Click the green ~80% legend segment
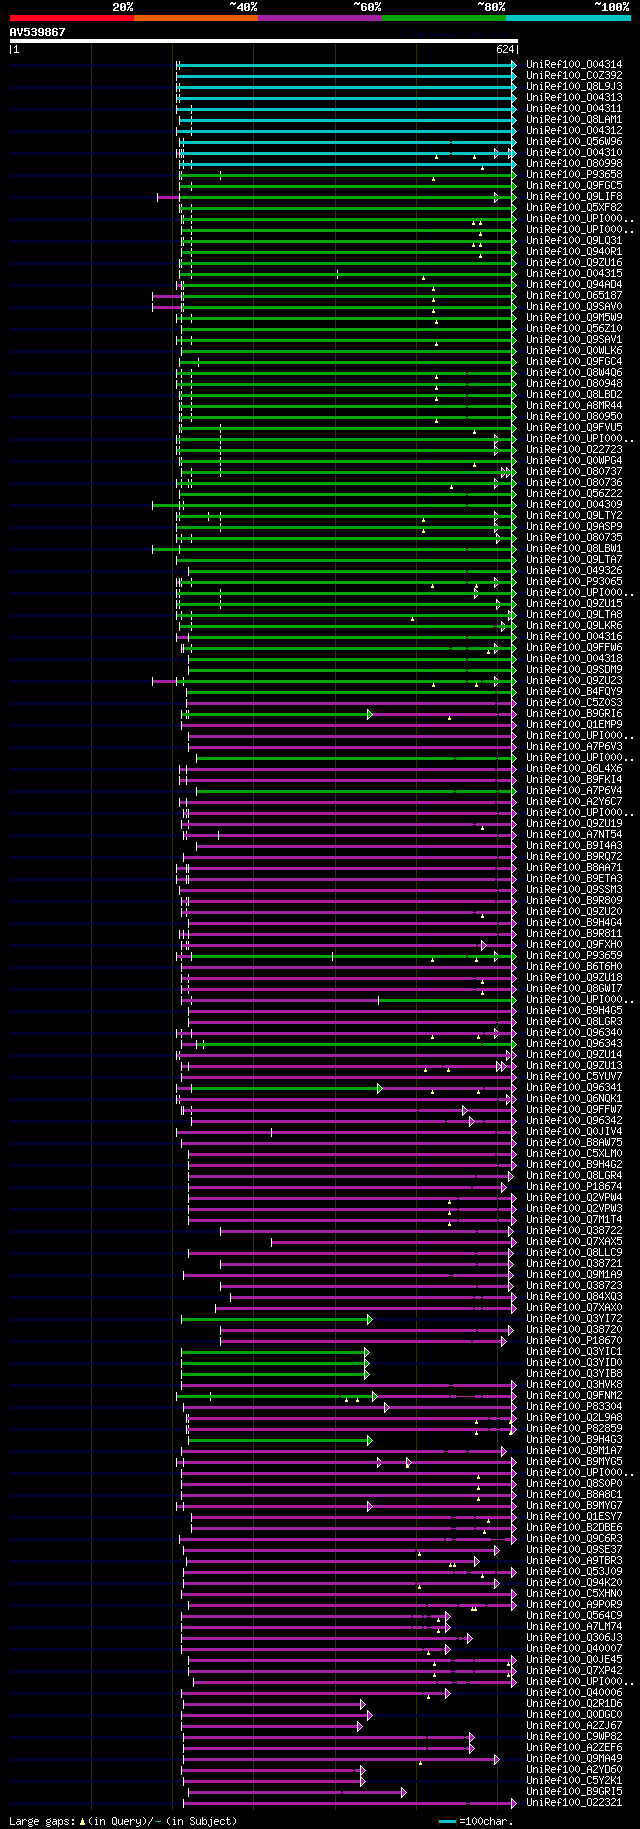This screenshot has width=640, height=1829. pos(444,18)
